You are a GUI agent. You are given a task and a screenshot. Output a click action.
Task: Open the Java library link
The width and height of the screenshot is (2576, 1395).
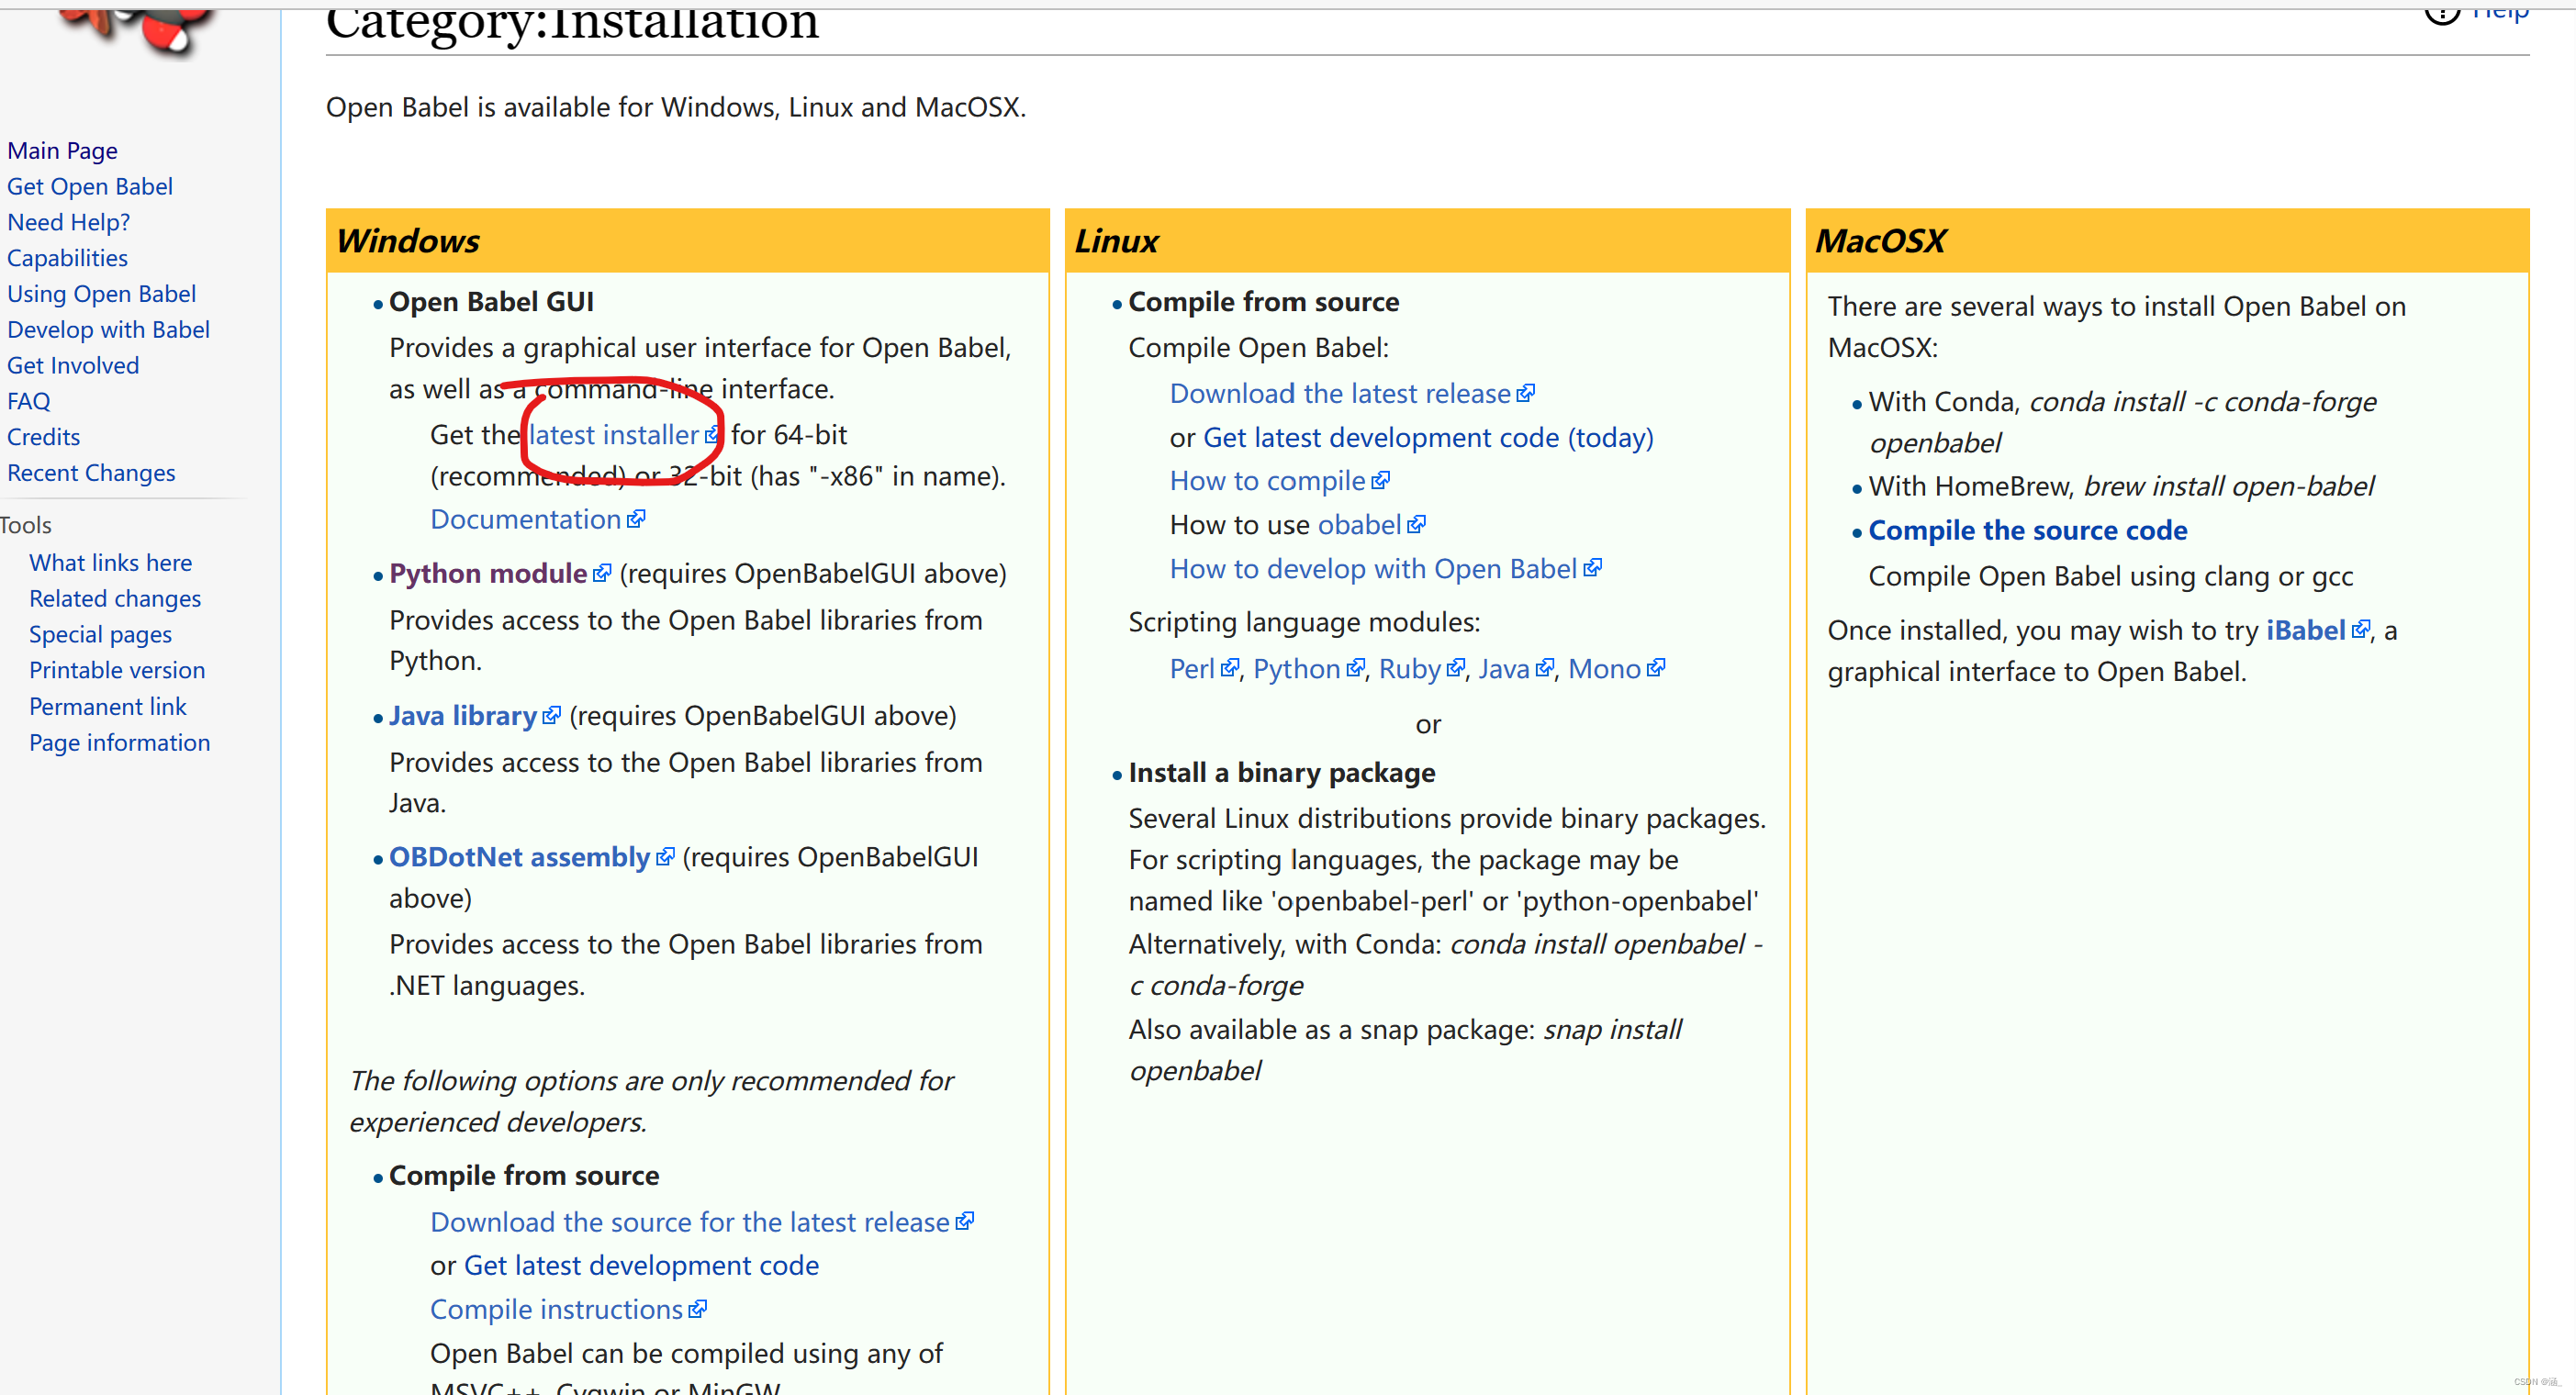pyautogui.click(x=463, y=715)
